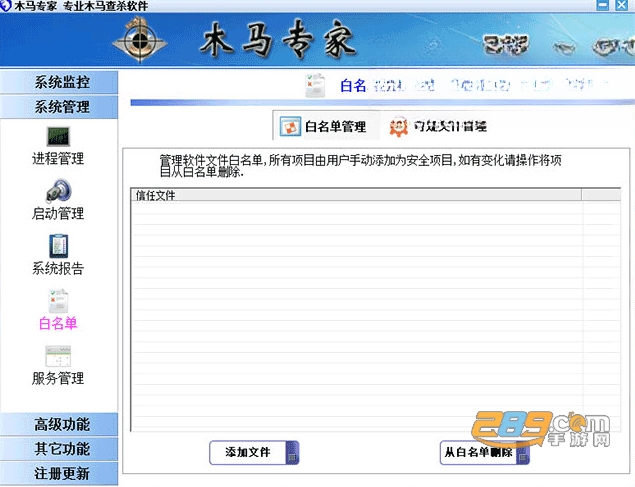Click the orange gear tab icon
This screenshot has height=487, width=635.
pos(398,126)
